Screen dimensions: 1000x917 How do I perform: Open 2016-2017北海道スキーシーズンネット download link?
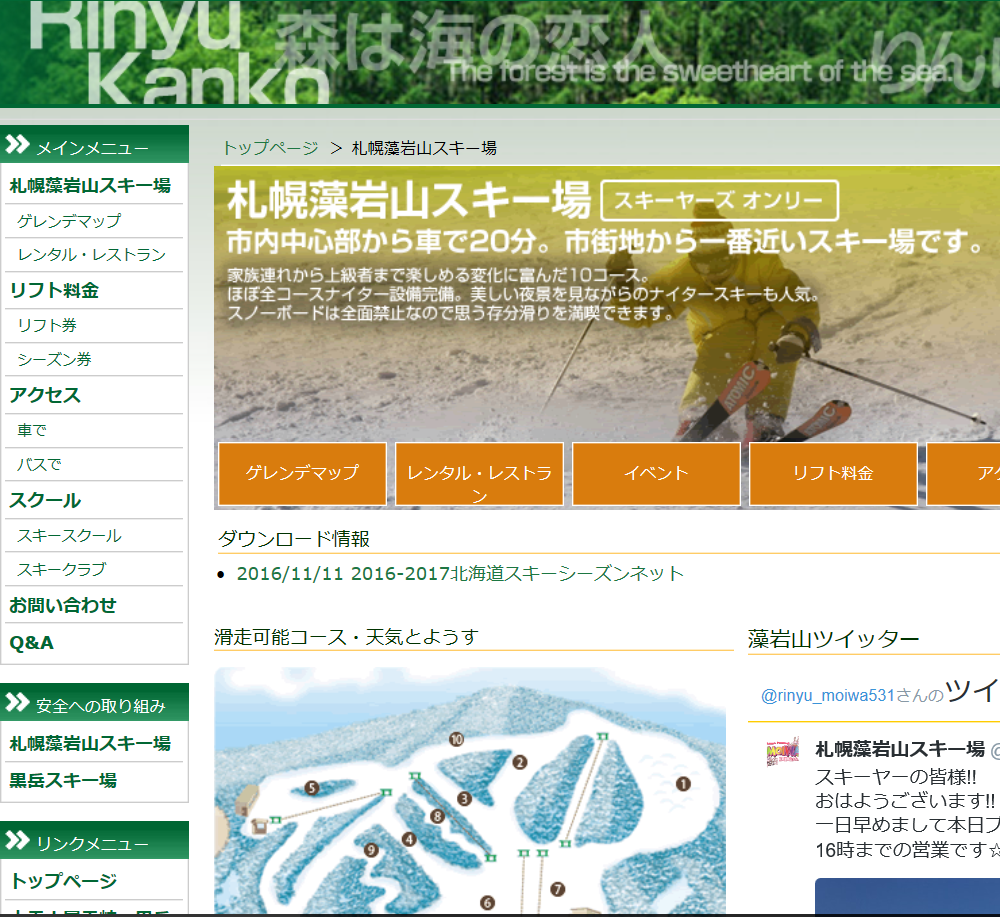pyautogui.click(x=460, y=573)
